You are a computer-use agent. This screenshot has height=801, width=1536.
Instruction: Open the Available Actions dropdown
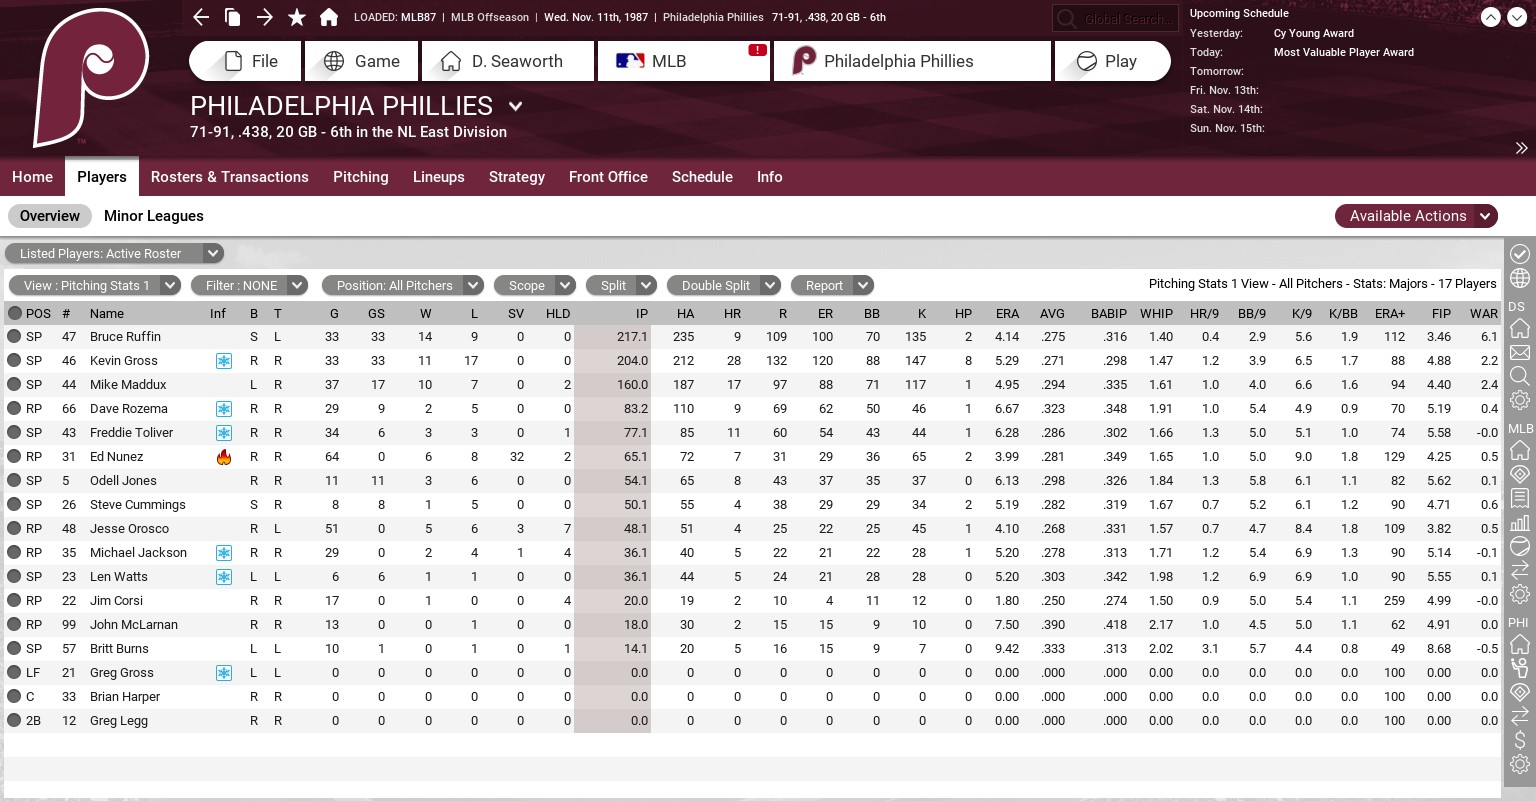(1415, 216)
